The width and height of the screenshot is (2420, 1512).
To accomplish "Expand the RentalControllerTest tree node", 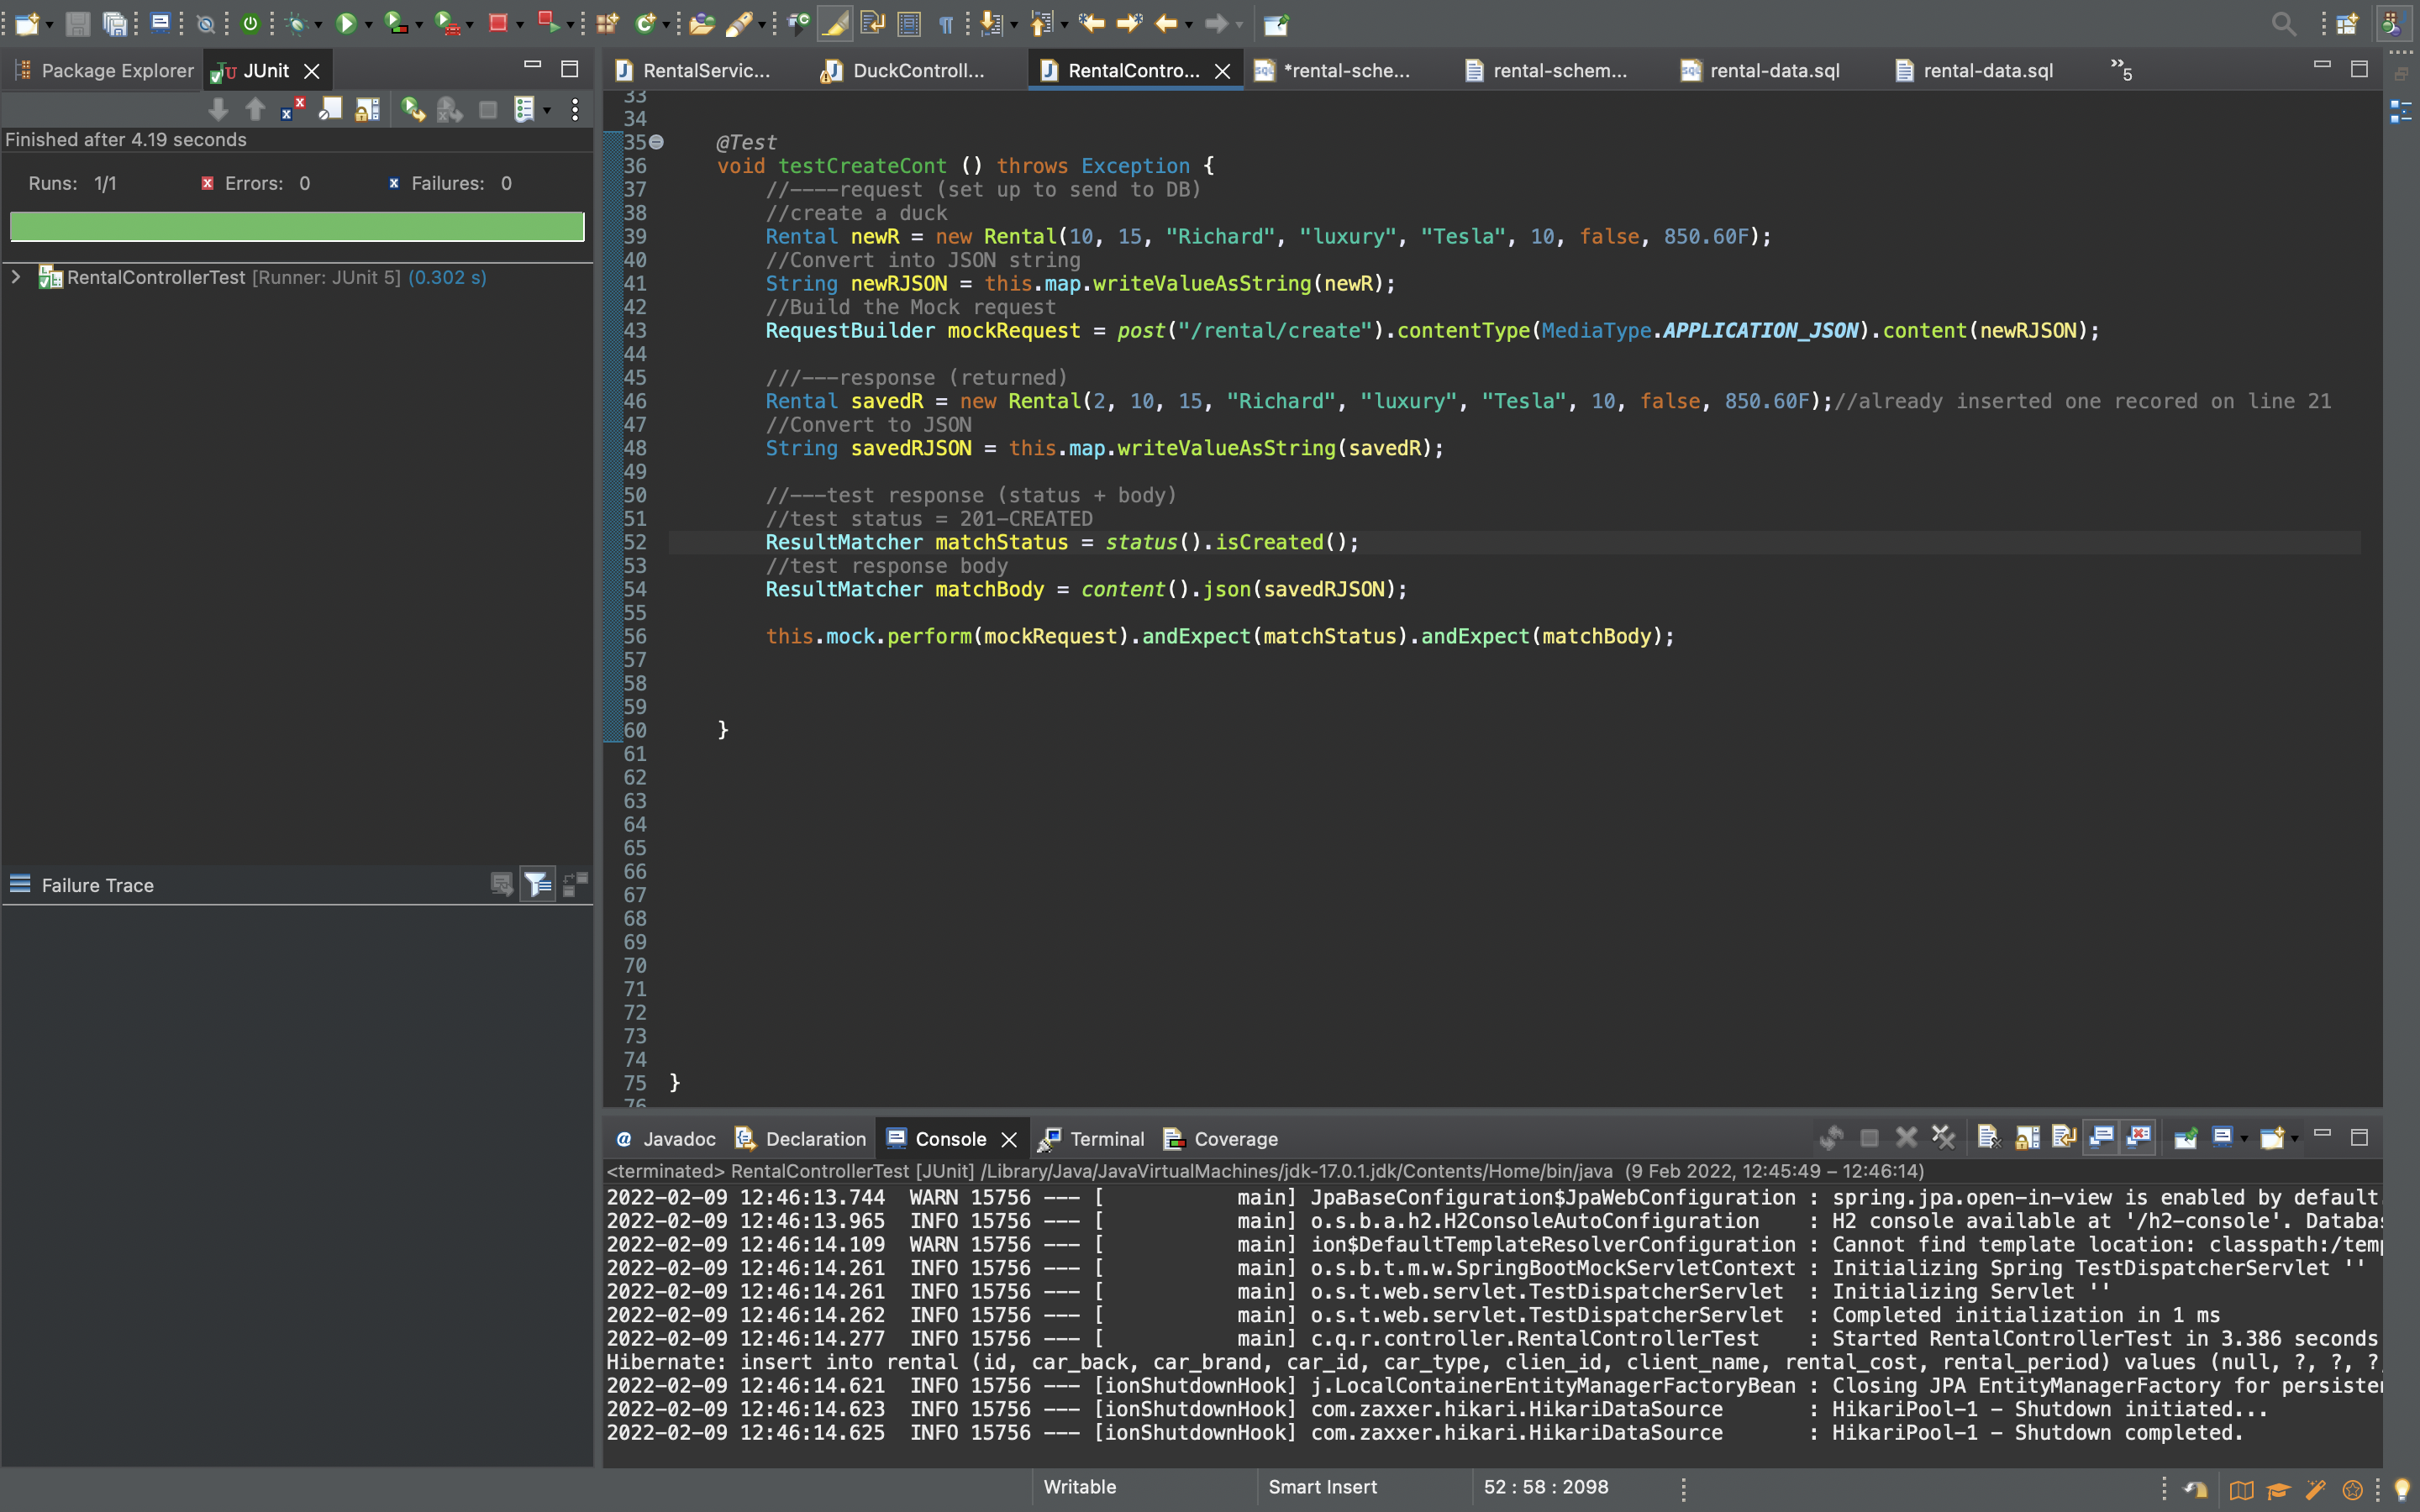I will 16,277.
